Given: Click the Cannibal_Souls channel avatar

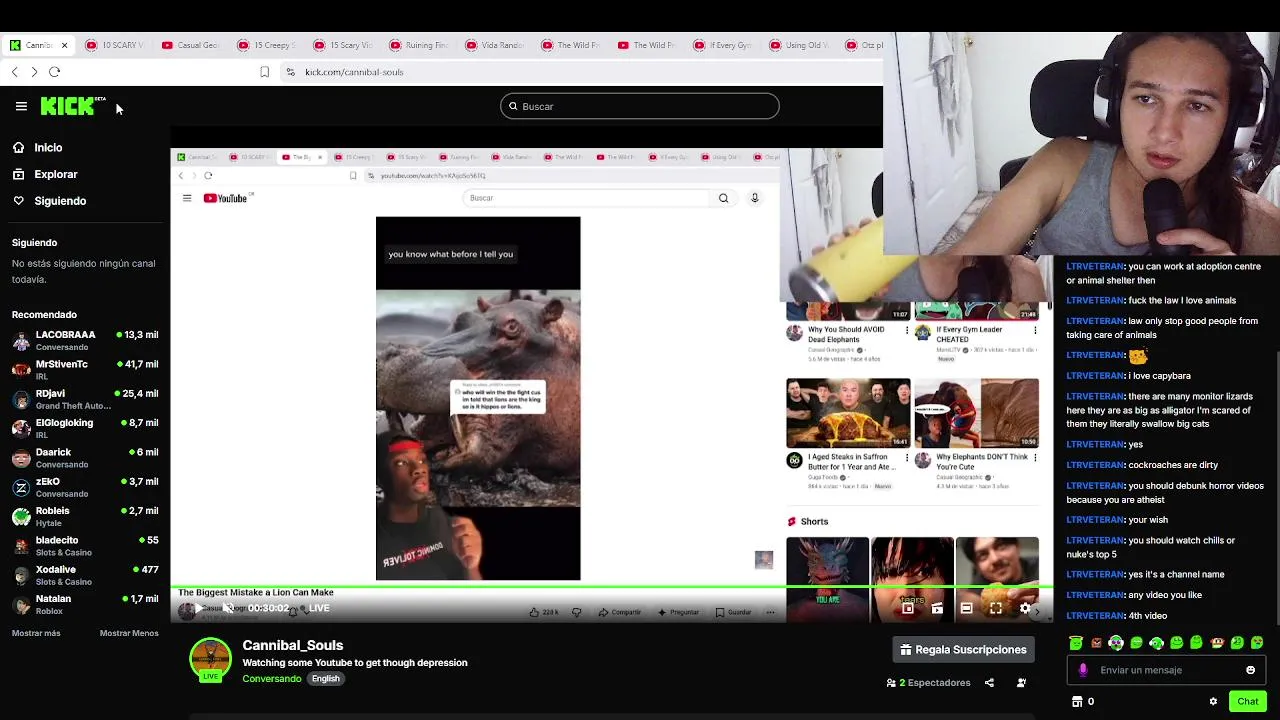Looking at the screenshot, I should coord(210,658).
